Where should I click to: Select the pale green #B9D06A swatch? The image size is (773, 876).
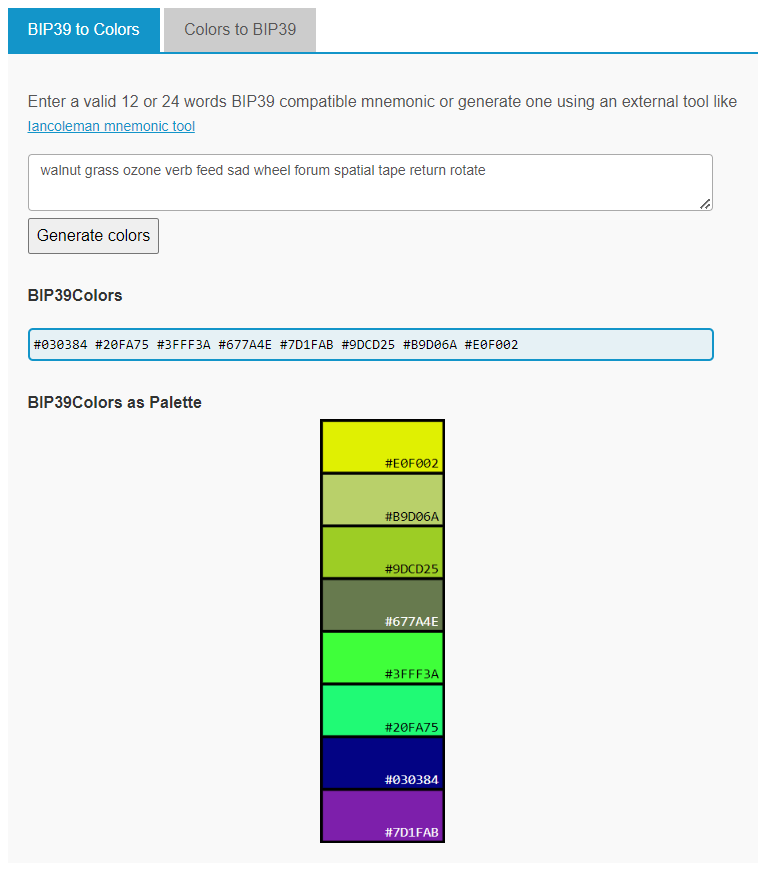[382, 499]
